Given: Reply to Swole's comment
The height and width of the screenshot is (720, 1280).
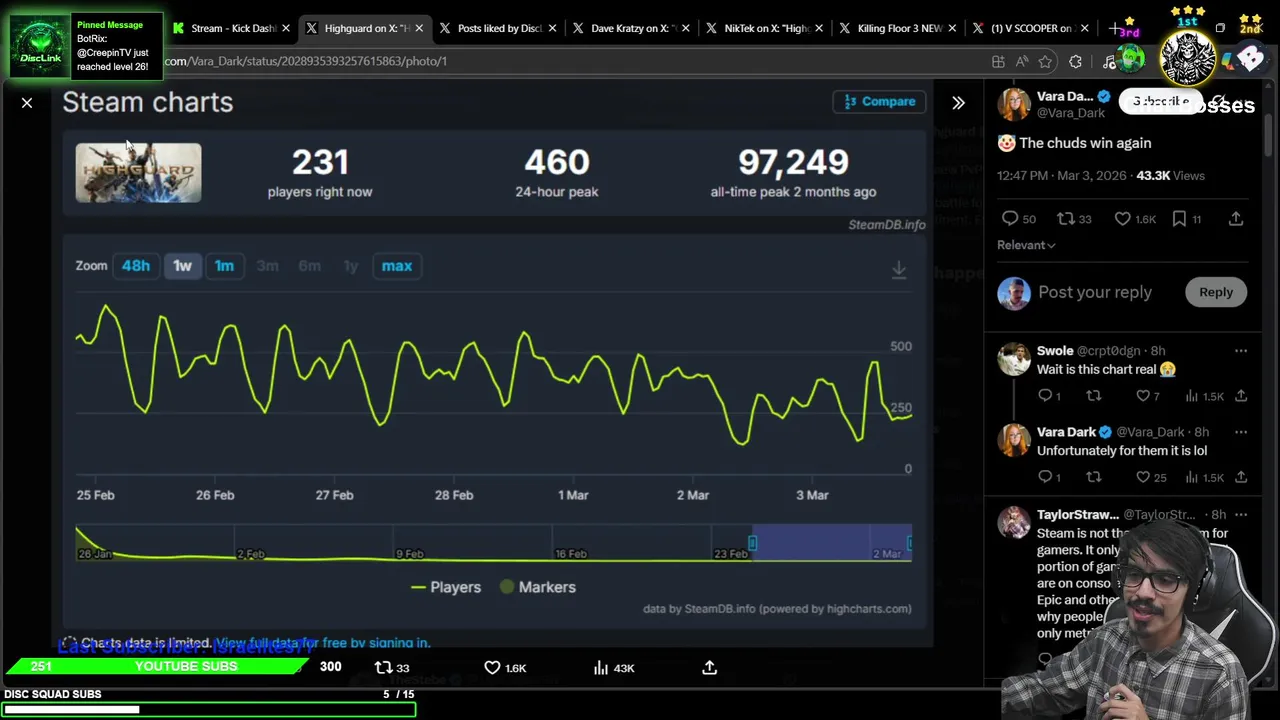Looking at the screenshot, I should point(1048,396).
